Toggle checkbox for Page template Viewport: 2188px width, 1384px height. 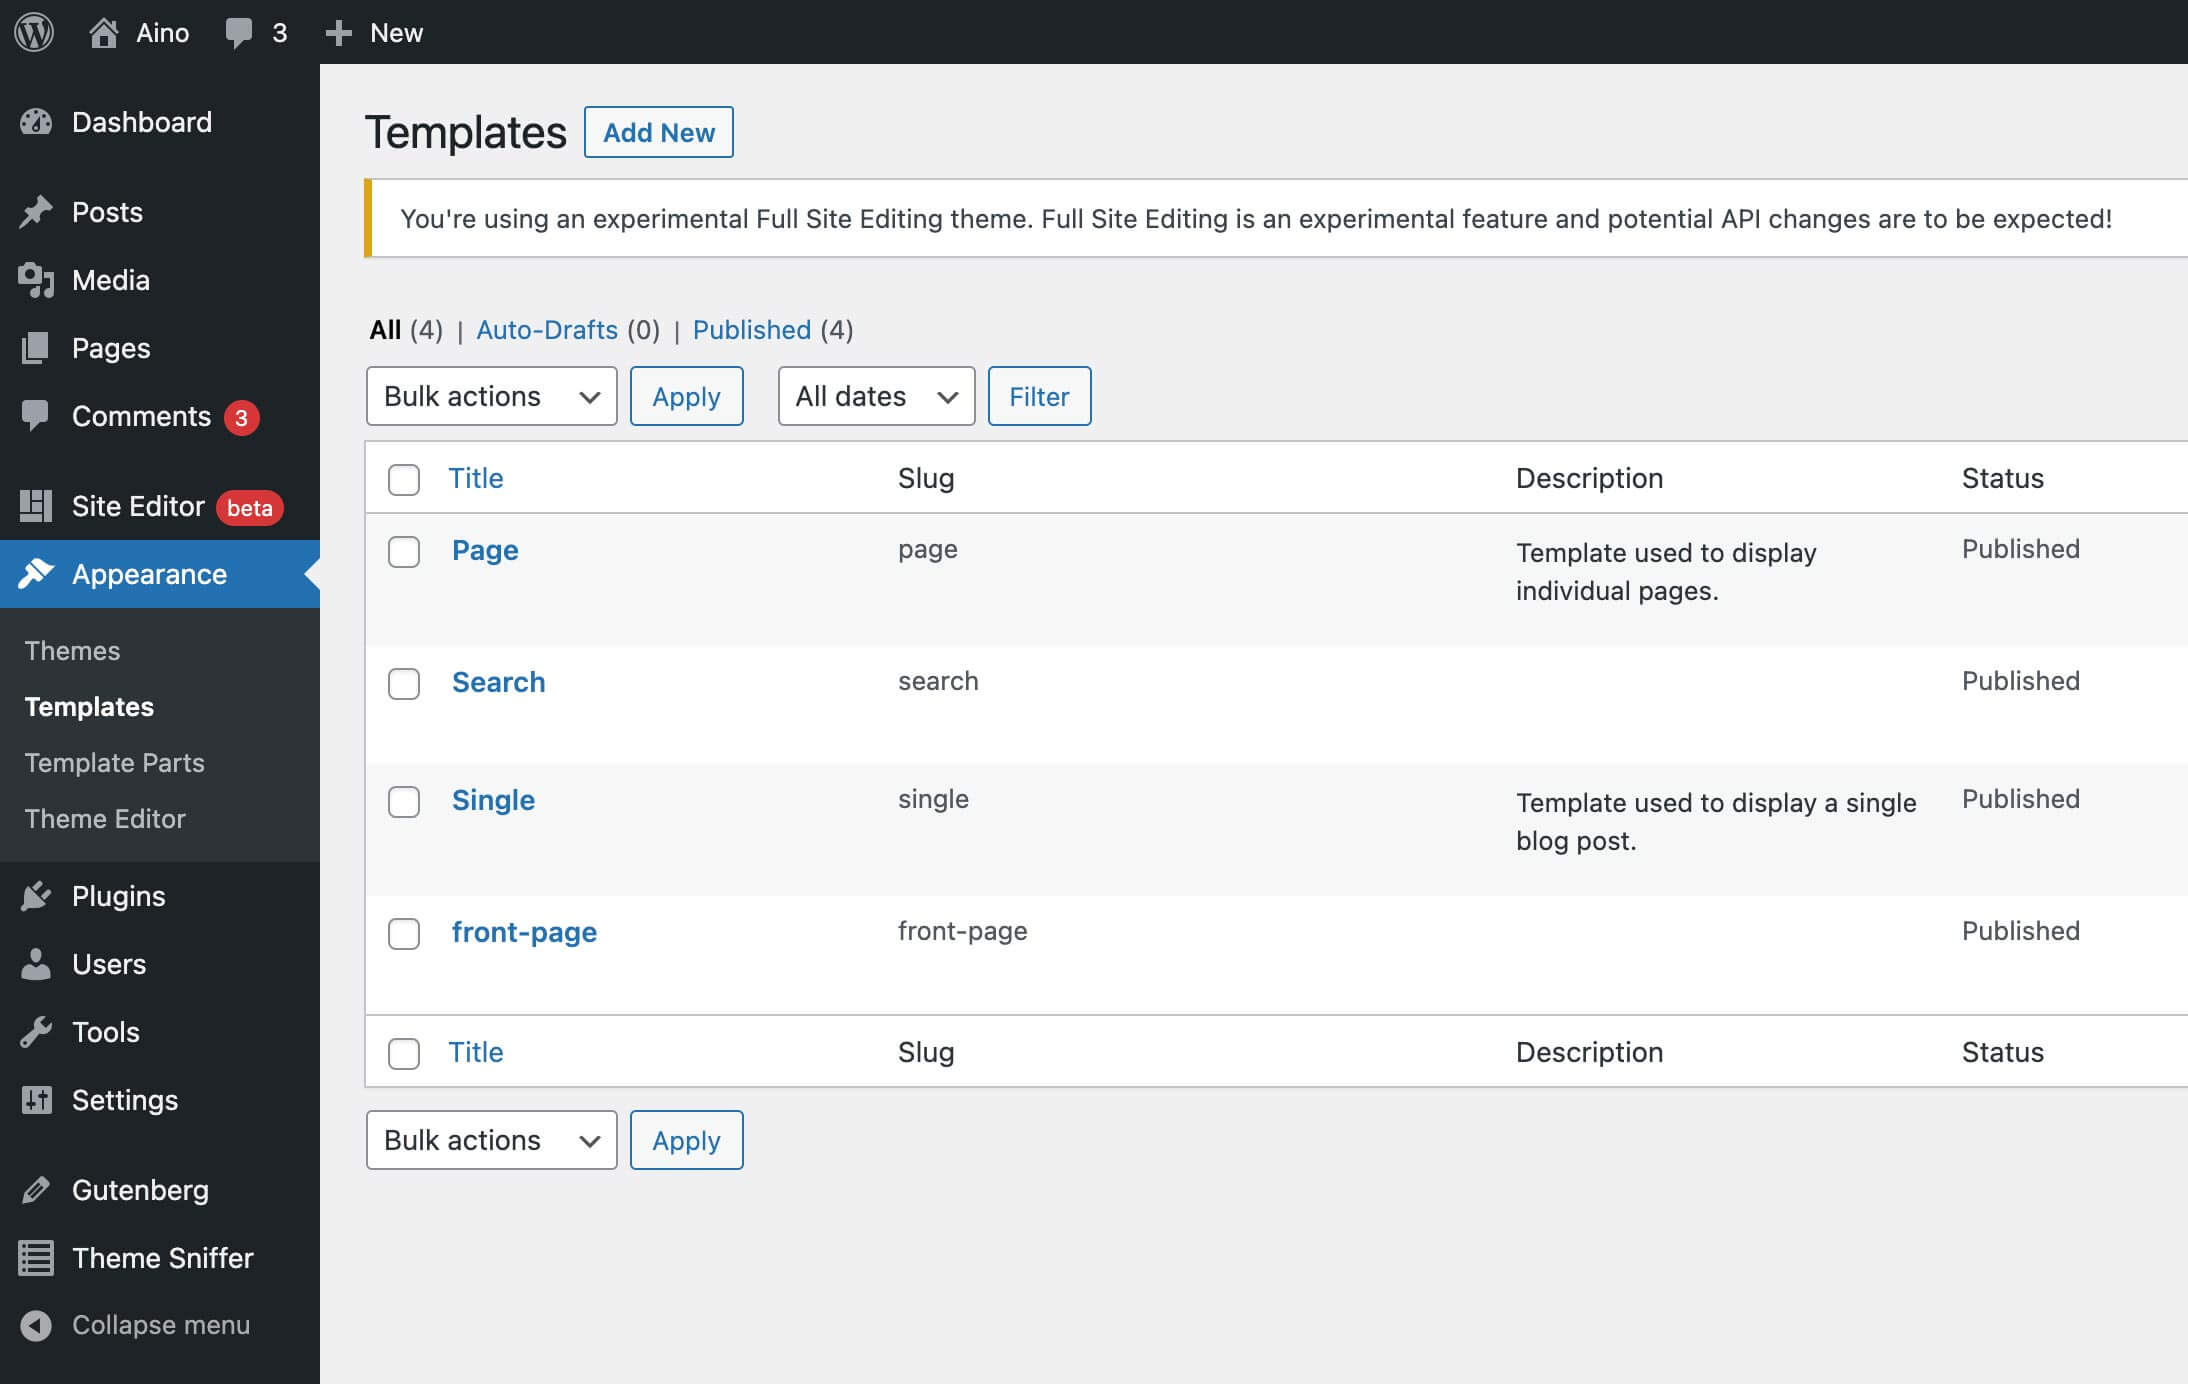coord(403,550)
